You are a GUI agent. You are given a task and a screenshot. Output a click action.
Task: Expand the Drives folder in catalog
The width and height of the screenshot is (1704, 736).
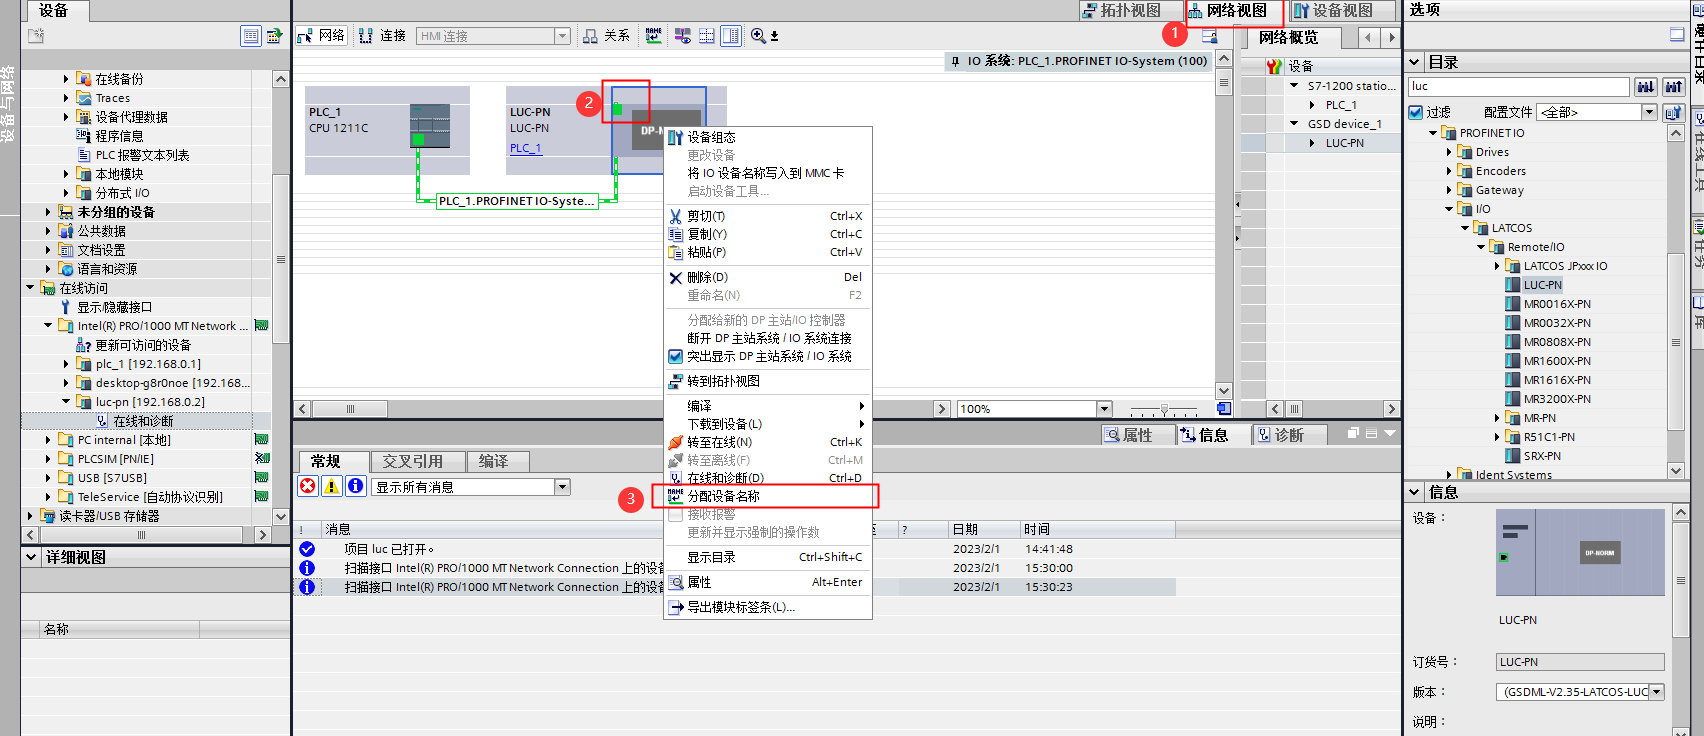click(1449, 152)
